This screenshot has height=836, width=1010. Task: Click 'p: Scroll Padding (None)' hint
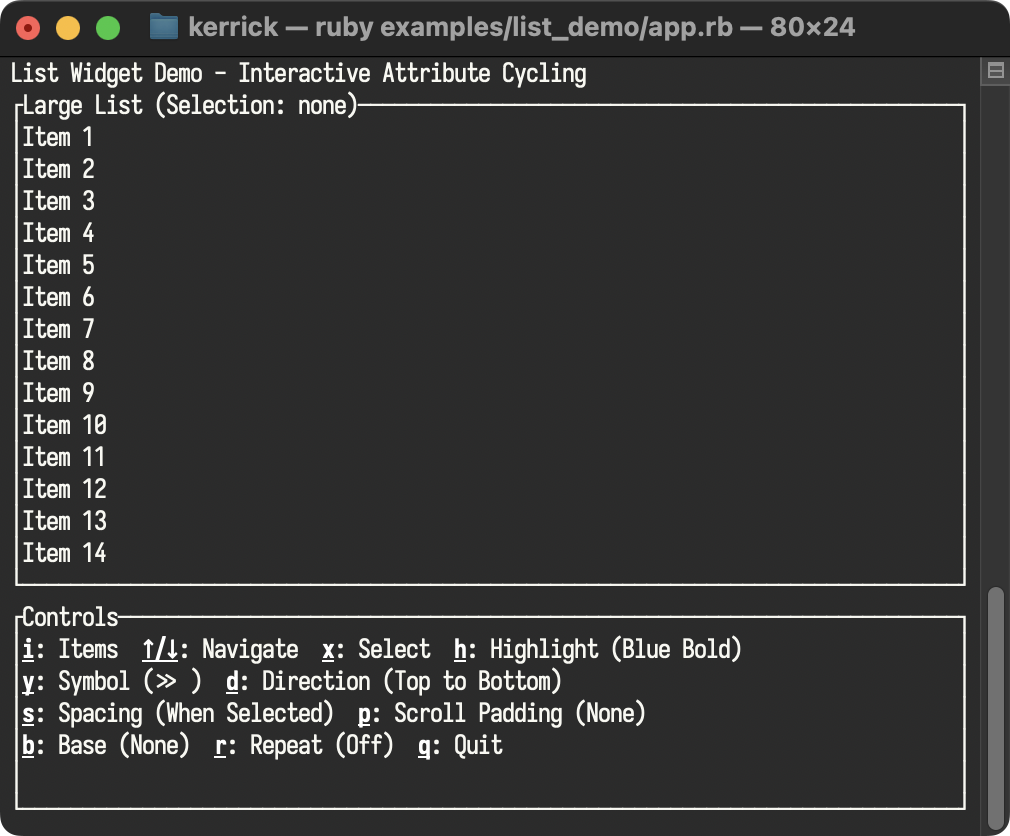tap(502, 713)
